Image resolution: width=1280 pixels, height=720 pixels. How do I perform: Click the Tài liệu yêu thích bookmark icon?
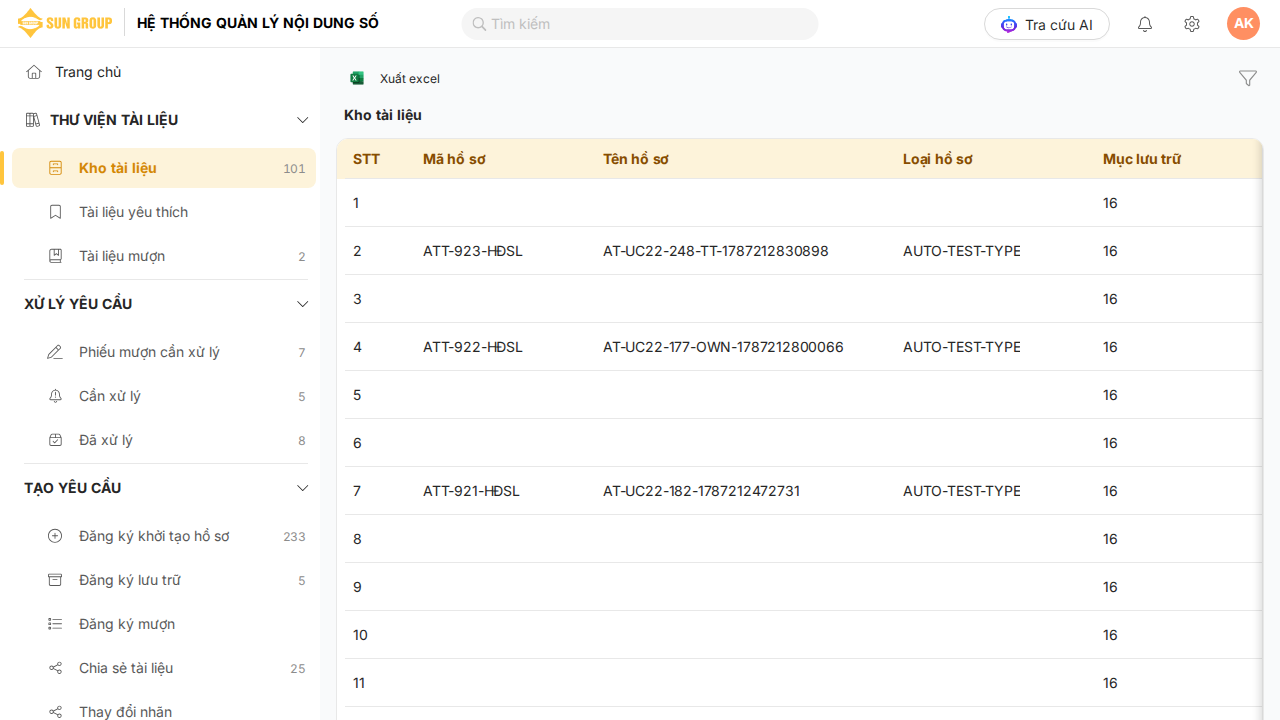click(56, 212)
